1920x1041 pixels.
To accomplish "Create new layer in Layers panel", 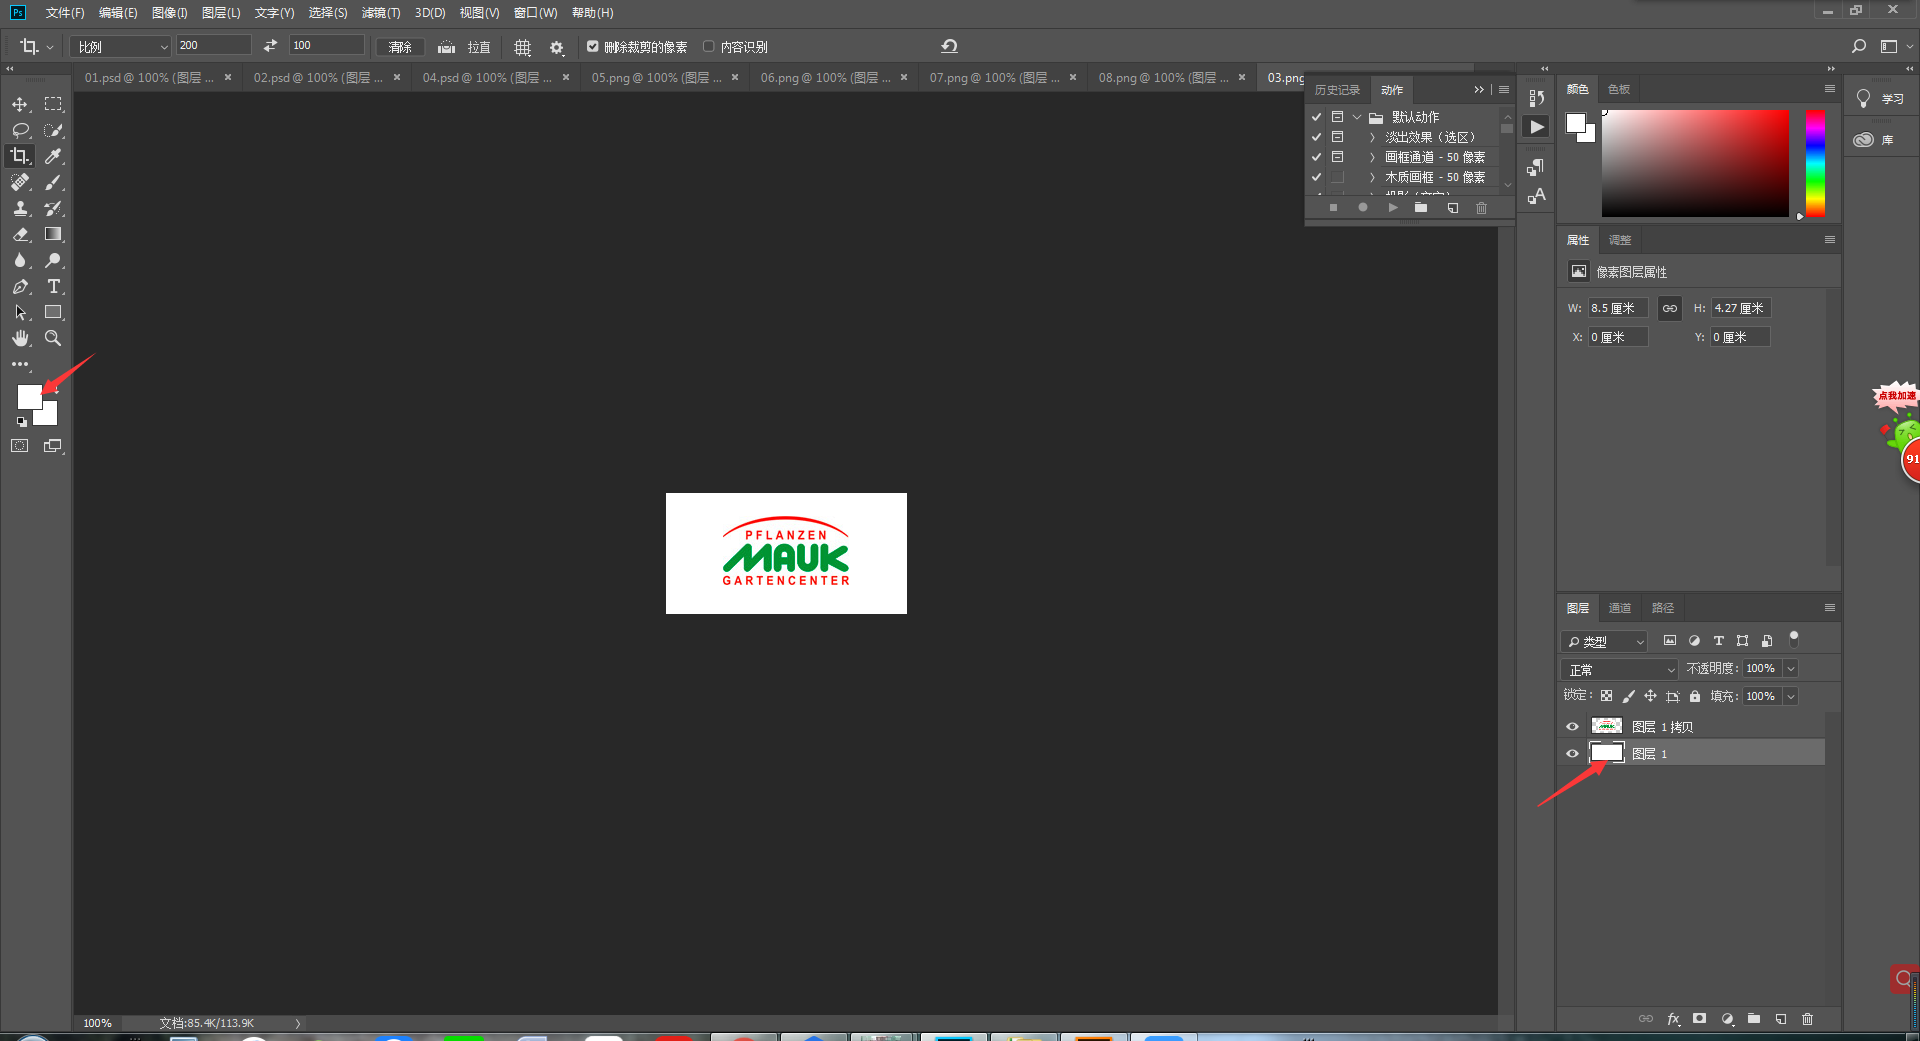I will [x=1781, y=1019].
